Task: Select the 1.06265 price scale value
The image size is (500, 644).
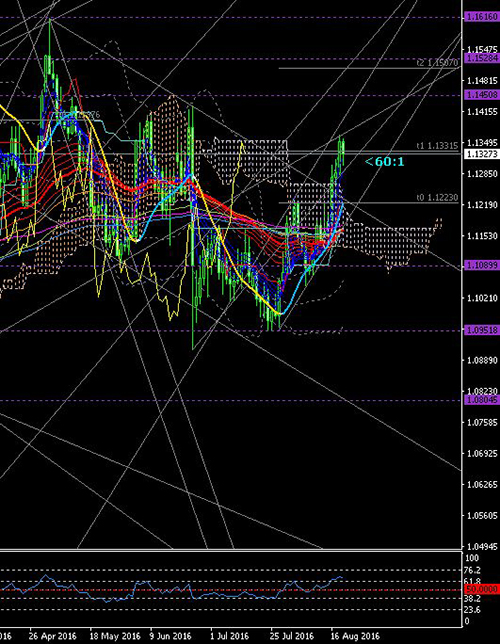Action: 482,485
